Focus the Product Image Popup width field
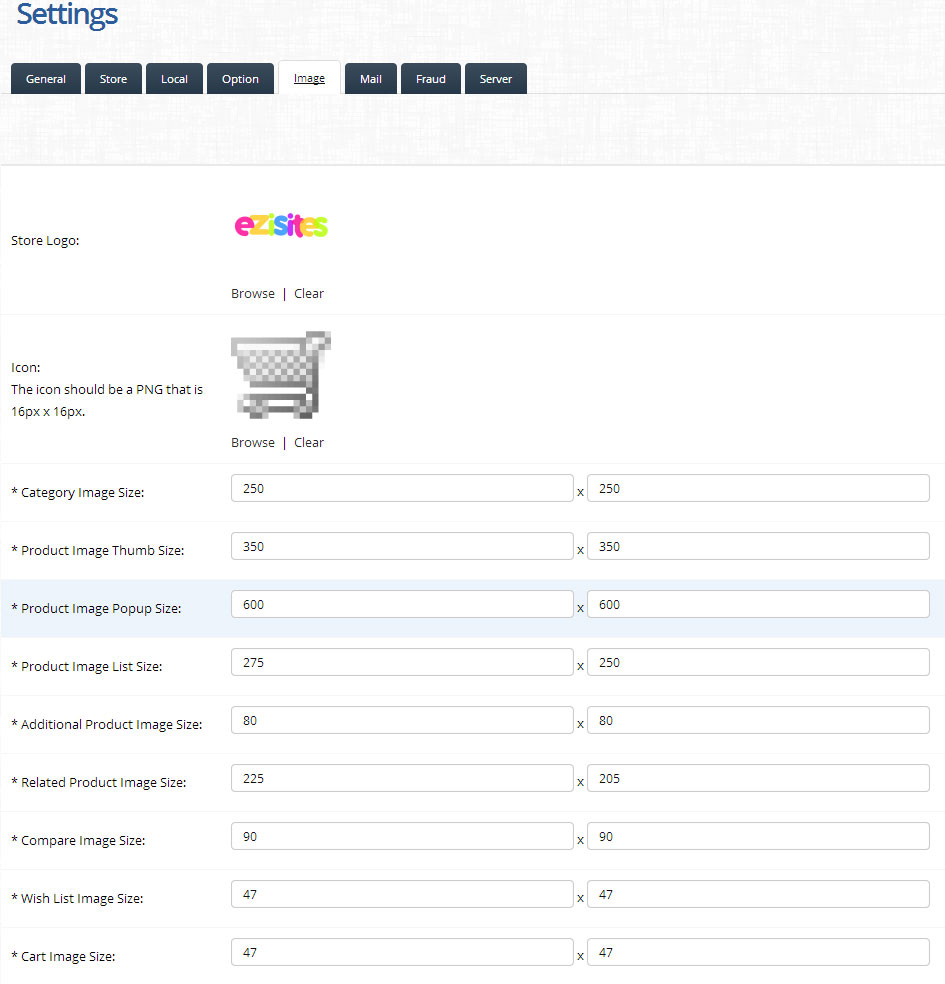Screen dimensions: 945x984 click(x=402, y=604)
